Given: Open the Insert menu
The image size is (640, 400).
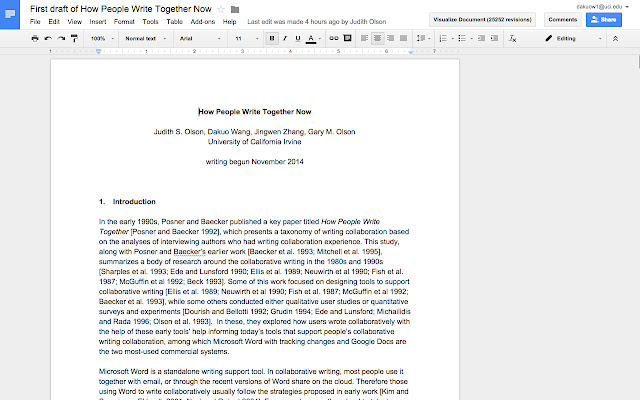Looking at the screenshot, I should (98, 22).
